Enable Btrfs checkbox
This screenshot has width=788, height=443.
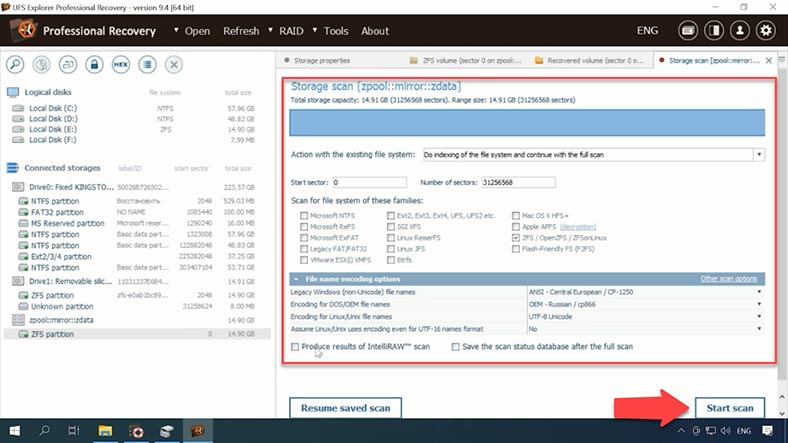click(390, 260)
